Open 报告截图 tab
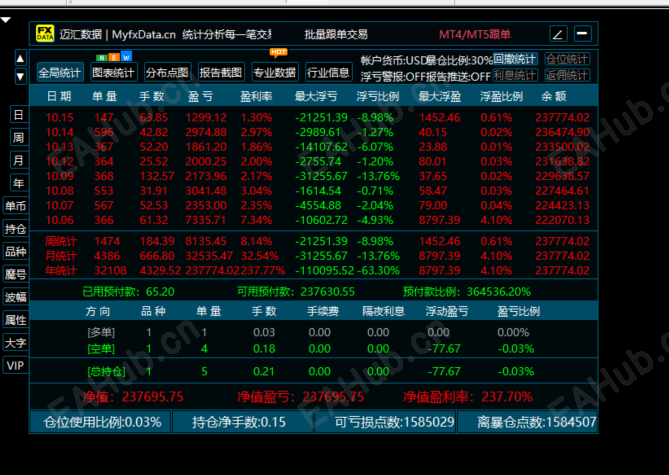This screenshot has width=669, height=475. coord(221,73)
